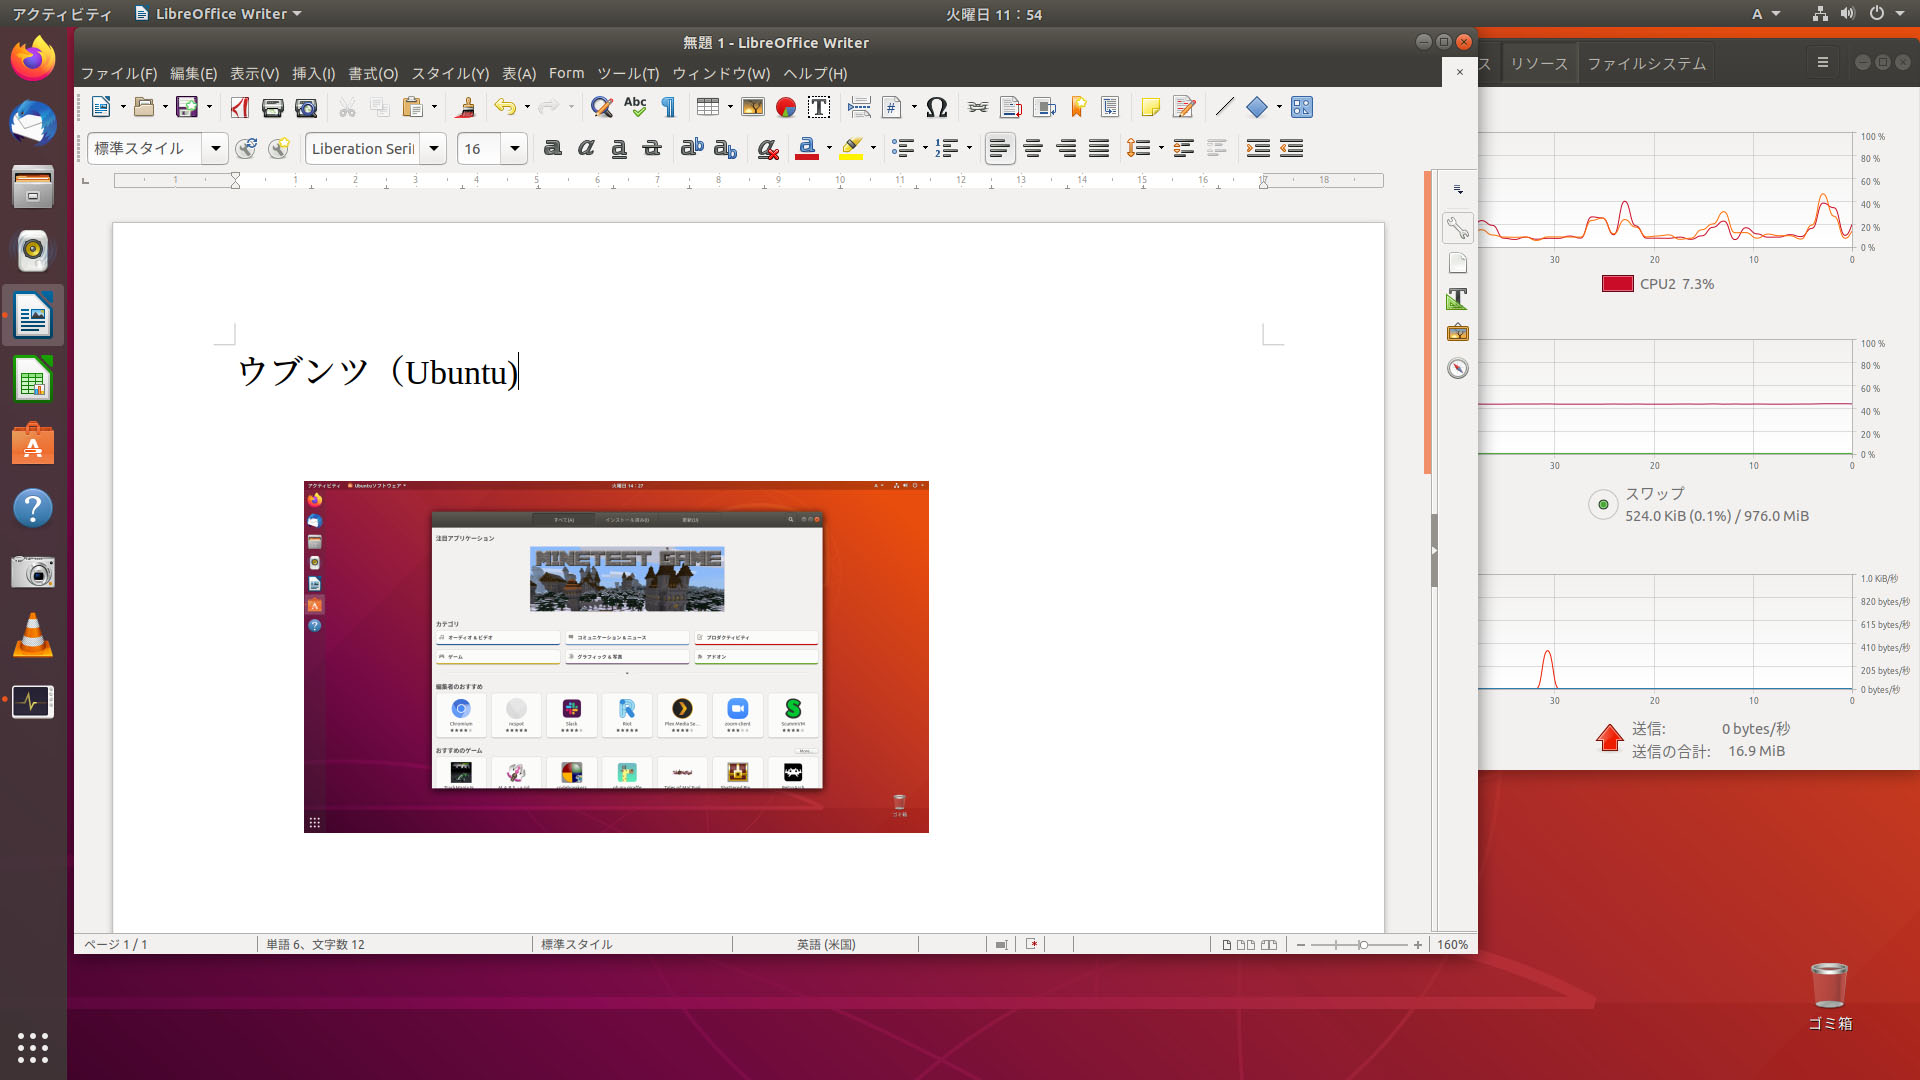Insert comment sticky note icon

1150,107
